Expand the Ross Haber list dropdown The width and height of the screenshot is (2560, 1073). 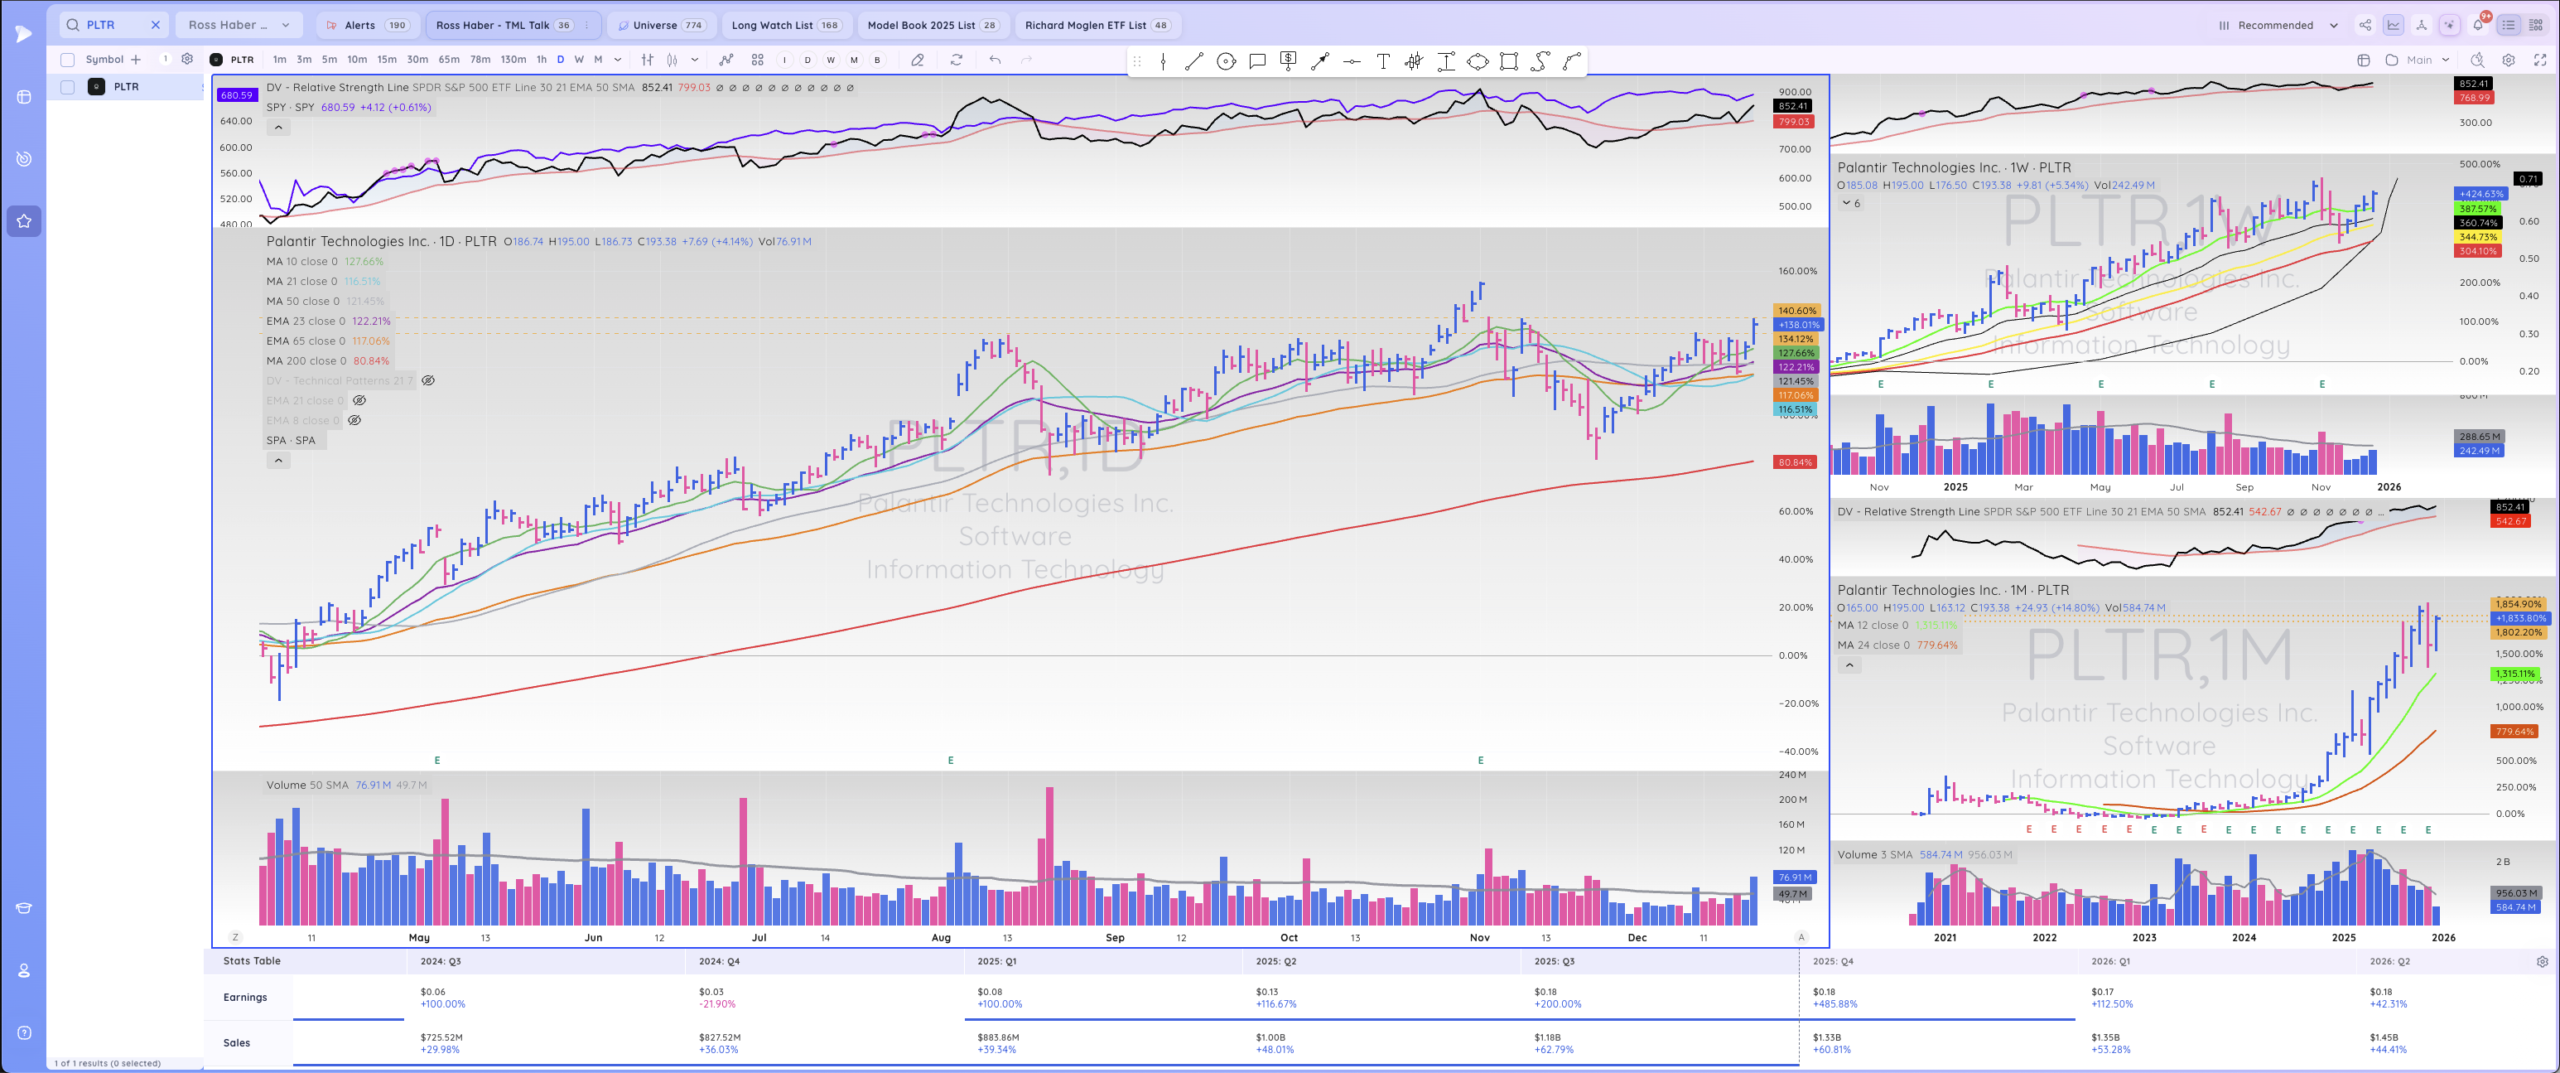pyautogui.click(x=285, y=25)
